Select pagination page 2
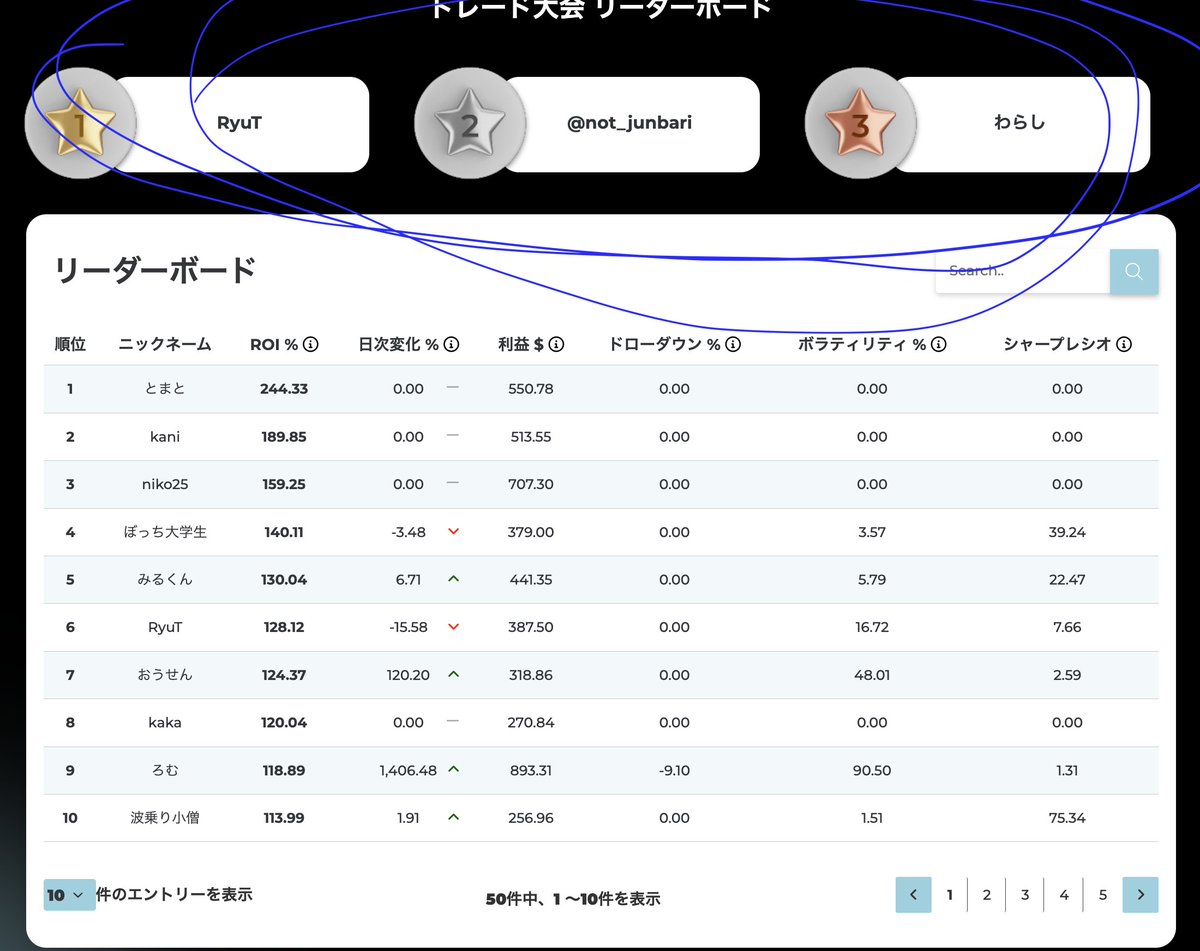The width and height of the screenshot is (1200, 951). (x=987, y=895)
